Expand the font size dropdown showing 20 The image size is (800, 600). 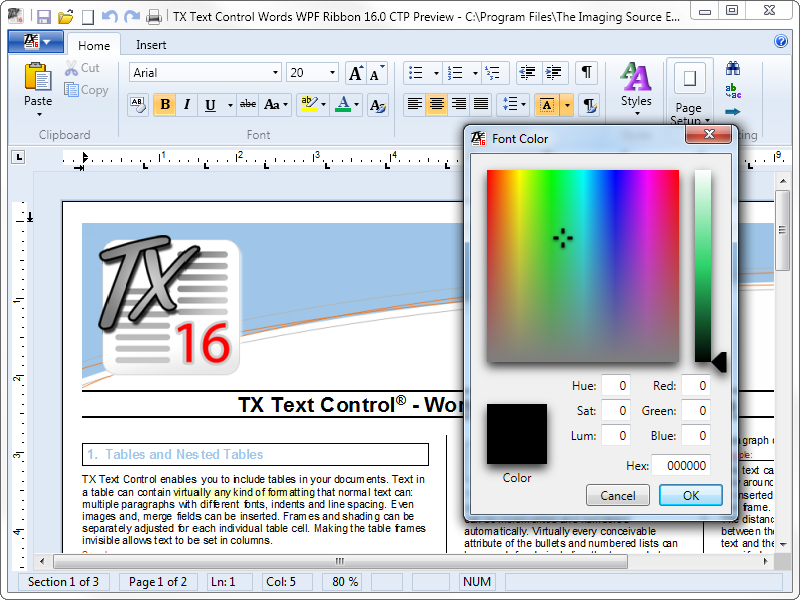tap(332, 73)
